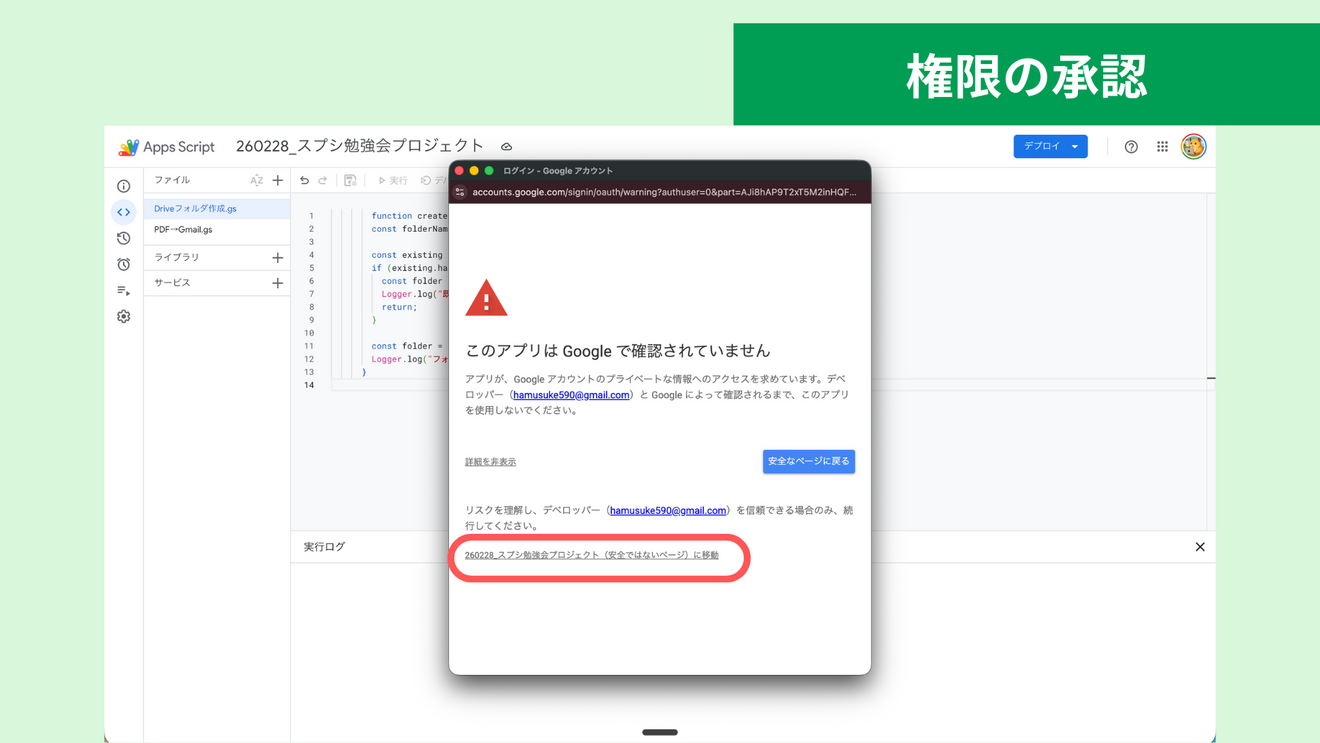1320x743 pixels.
Task: Click the popup address bar URL
Action: [664, 192]
